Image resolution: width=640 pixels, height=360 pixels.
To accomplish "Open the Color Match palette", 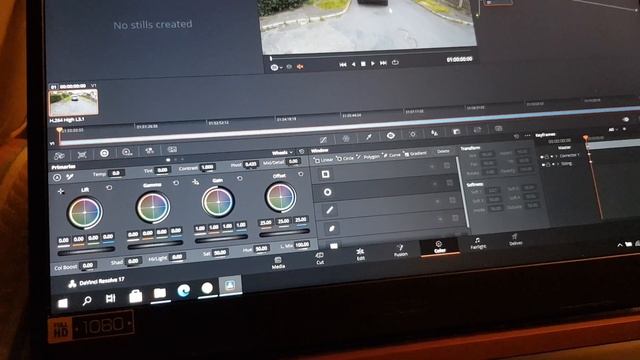I will pos(82,154).
